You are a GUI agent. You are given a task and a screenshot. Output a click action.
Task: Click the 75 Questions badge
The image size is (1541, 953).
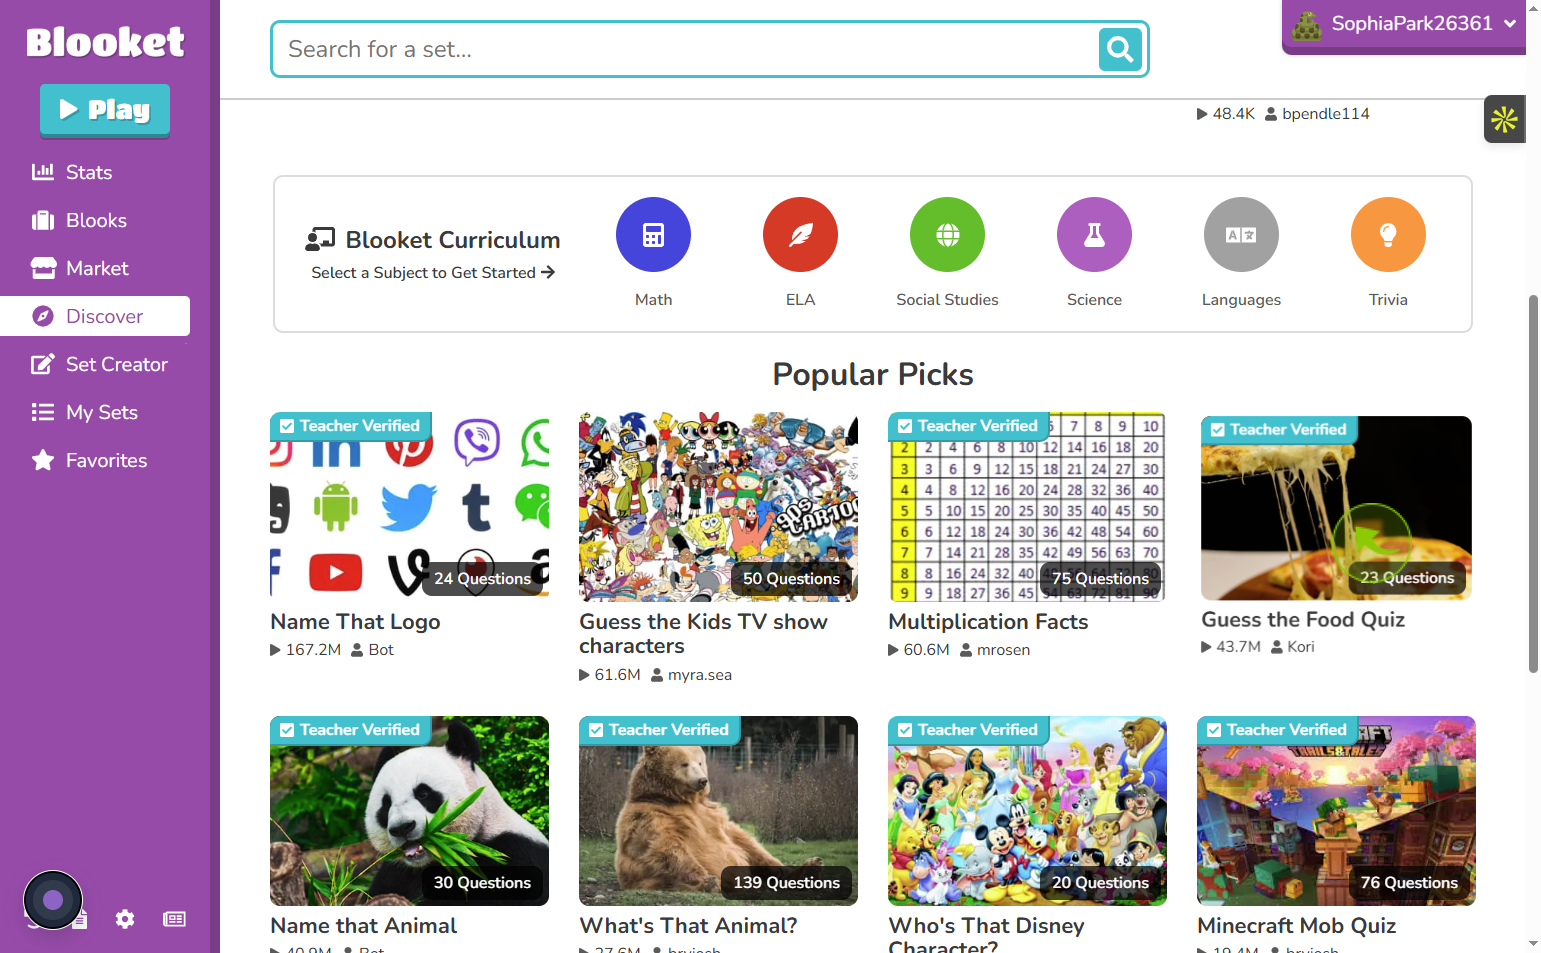click(1100, 579)
